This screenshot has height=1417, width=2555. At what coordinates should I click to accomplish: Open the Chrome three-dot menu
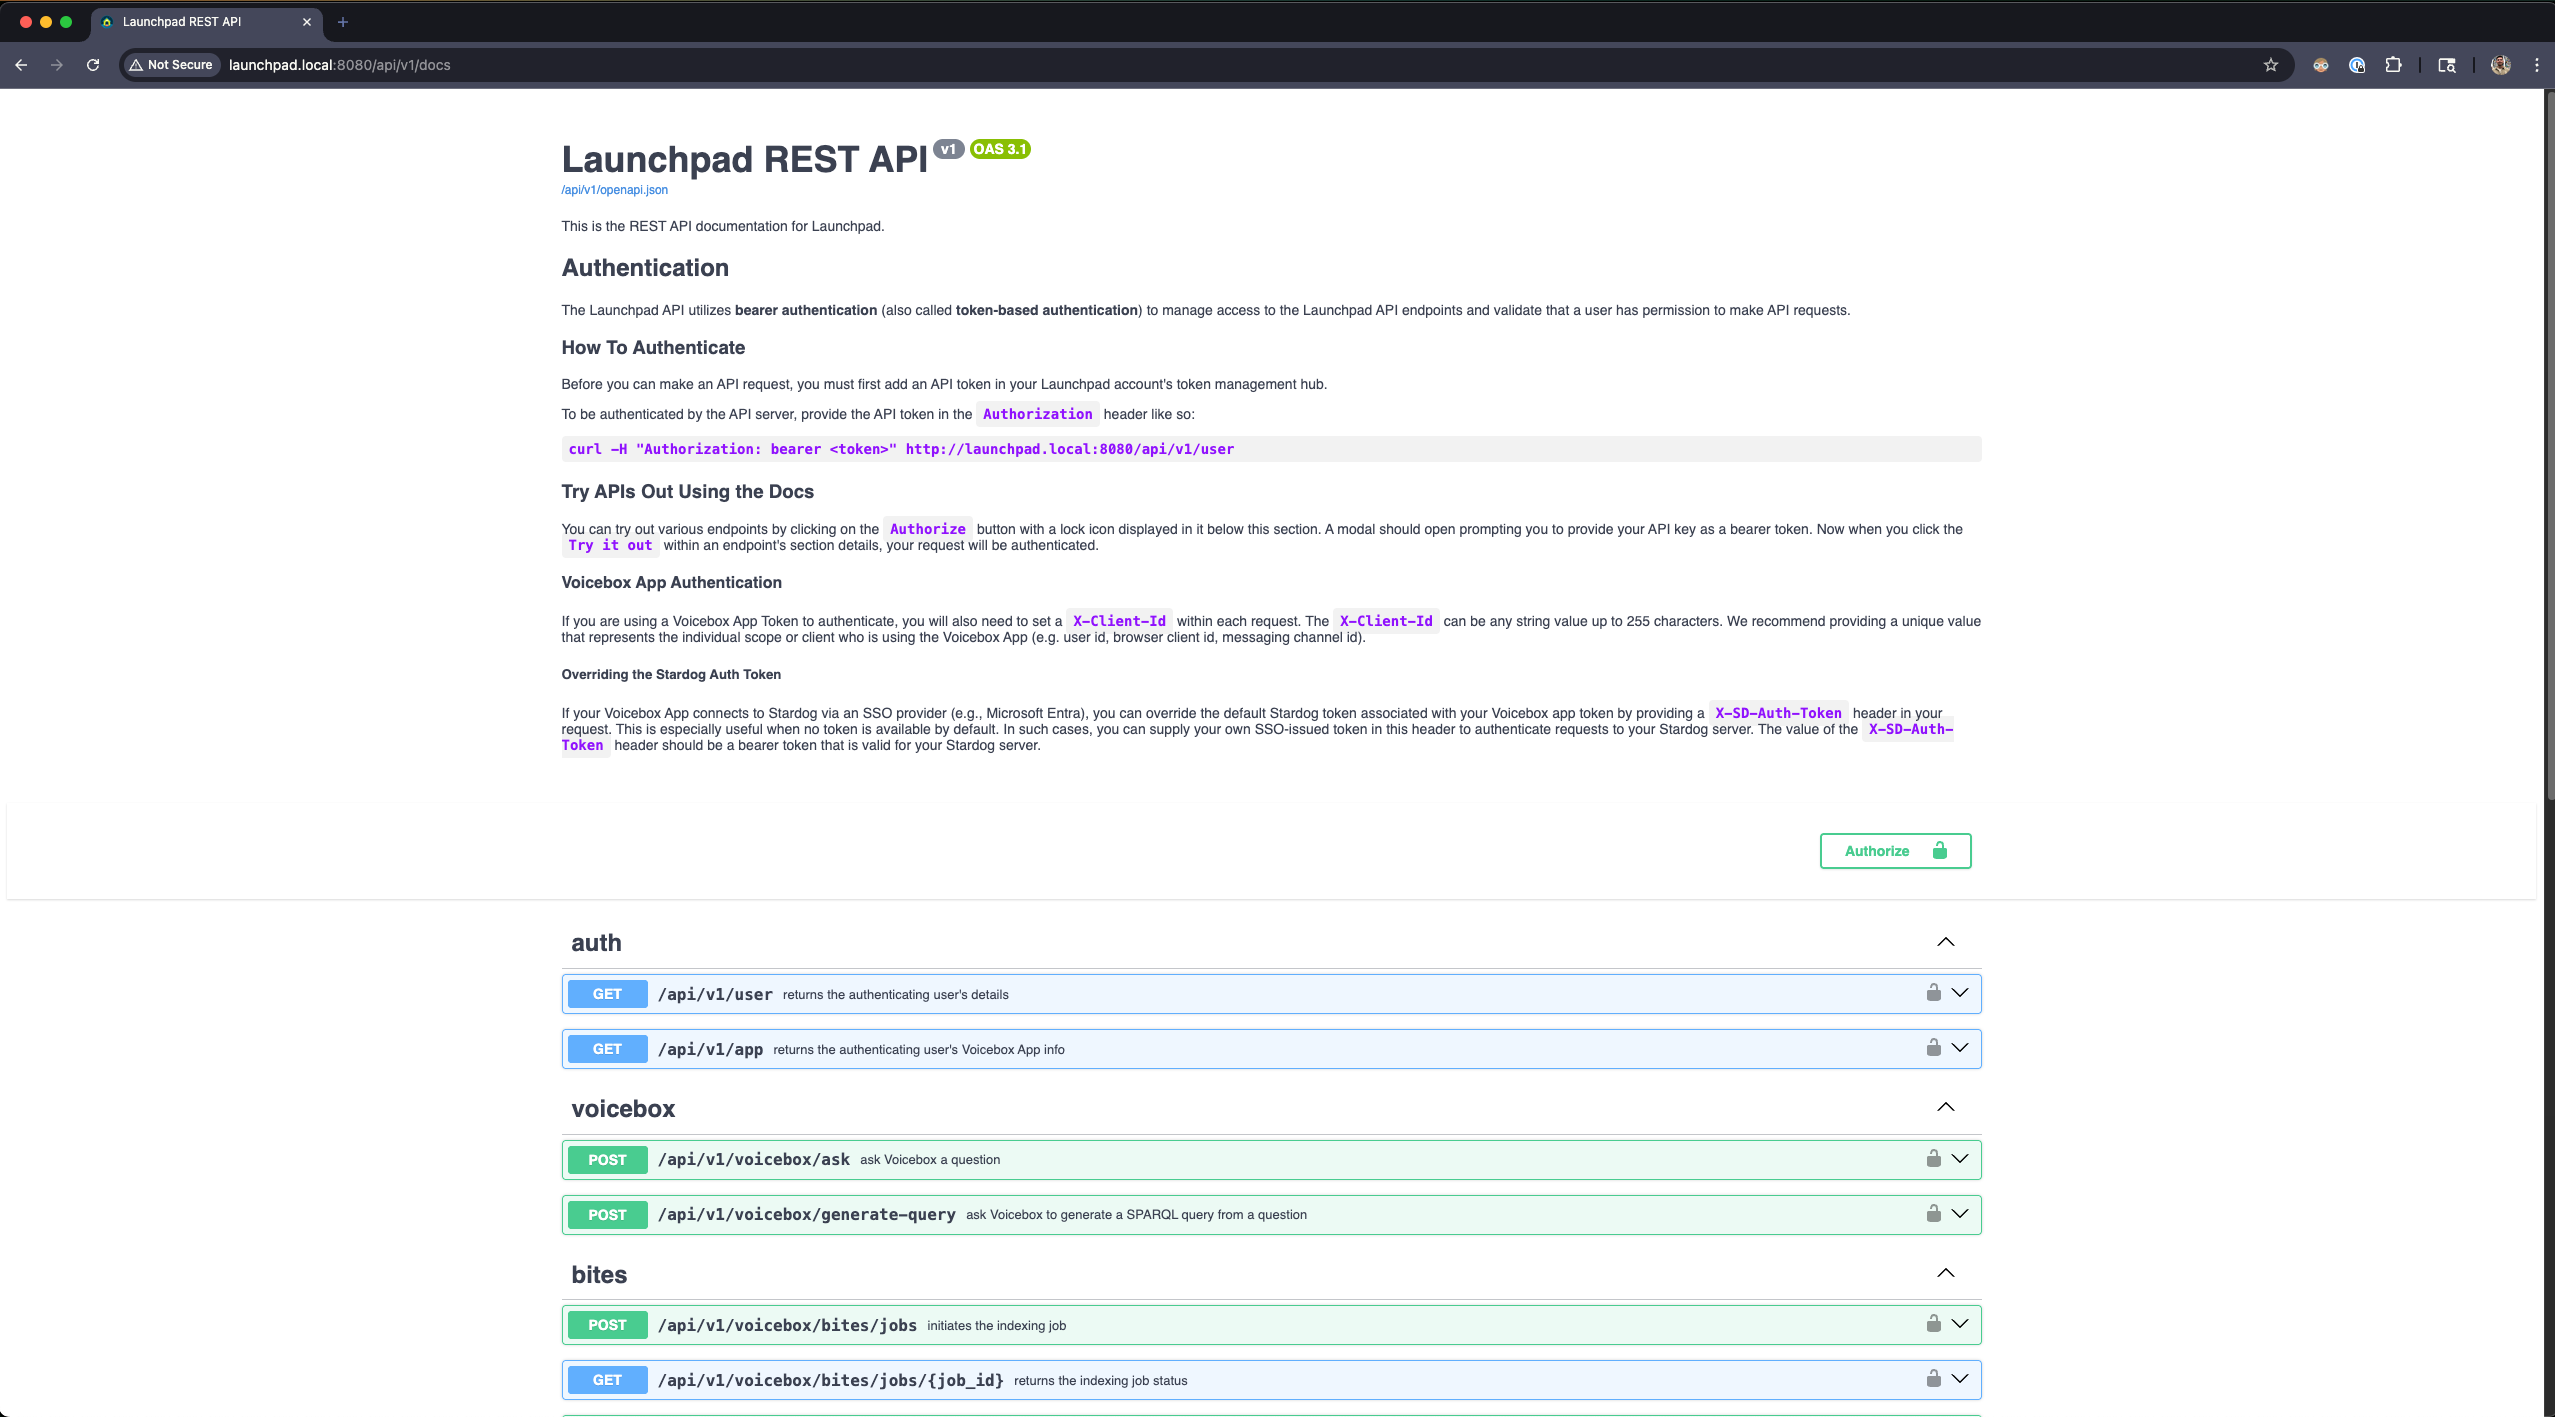click(x=2537, y=65)
